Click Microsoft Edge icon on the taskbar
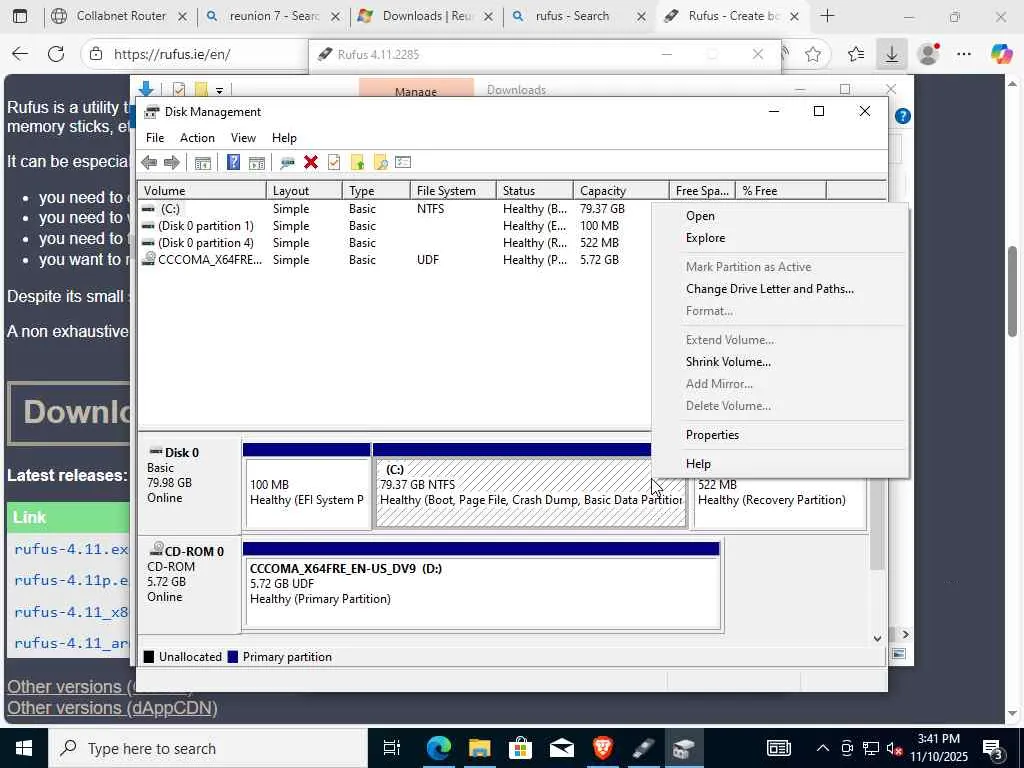 point(439,748)
